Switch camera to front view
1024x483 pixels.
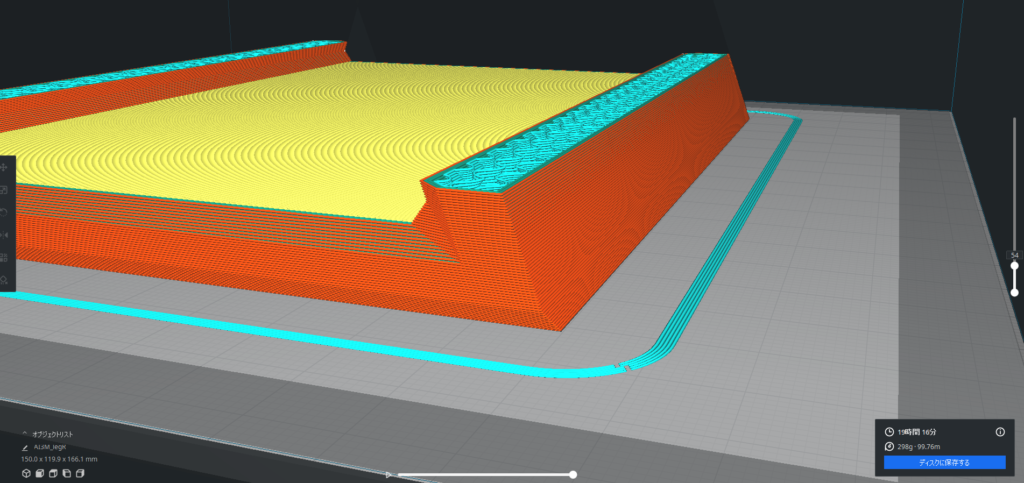(40, 472)
